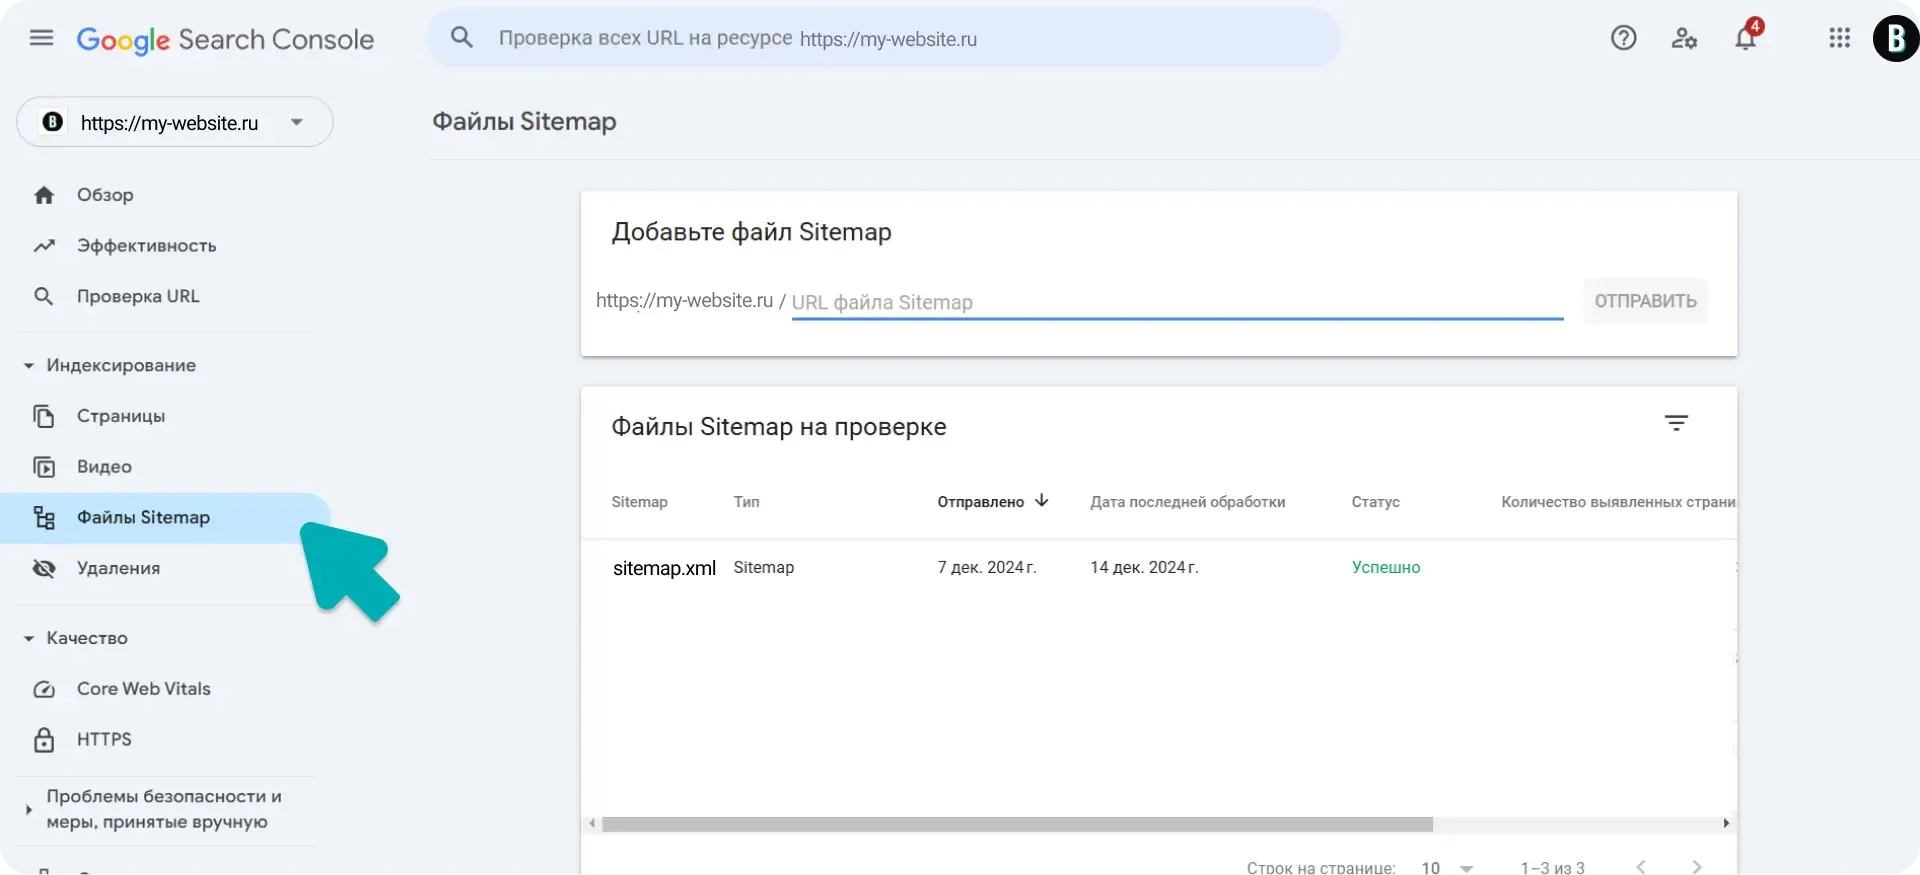
Task: Click the Страницы pages icon
Action: 43,416
